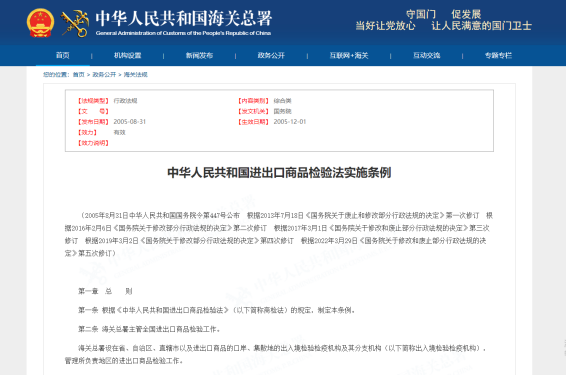Click the slogan 守国门 促发展
This screenshot has height=375, width=566.
tap(443, 14)
